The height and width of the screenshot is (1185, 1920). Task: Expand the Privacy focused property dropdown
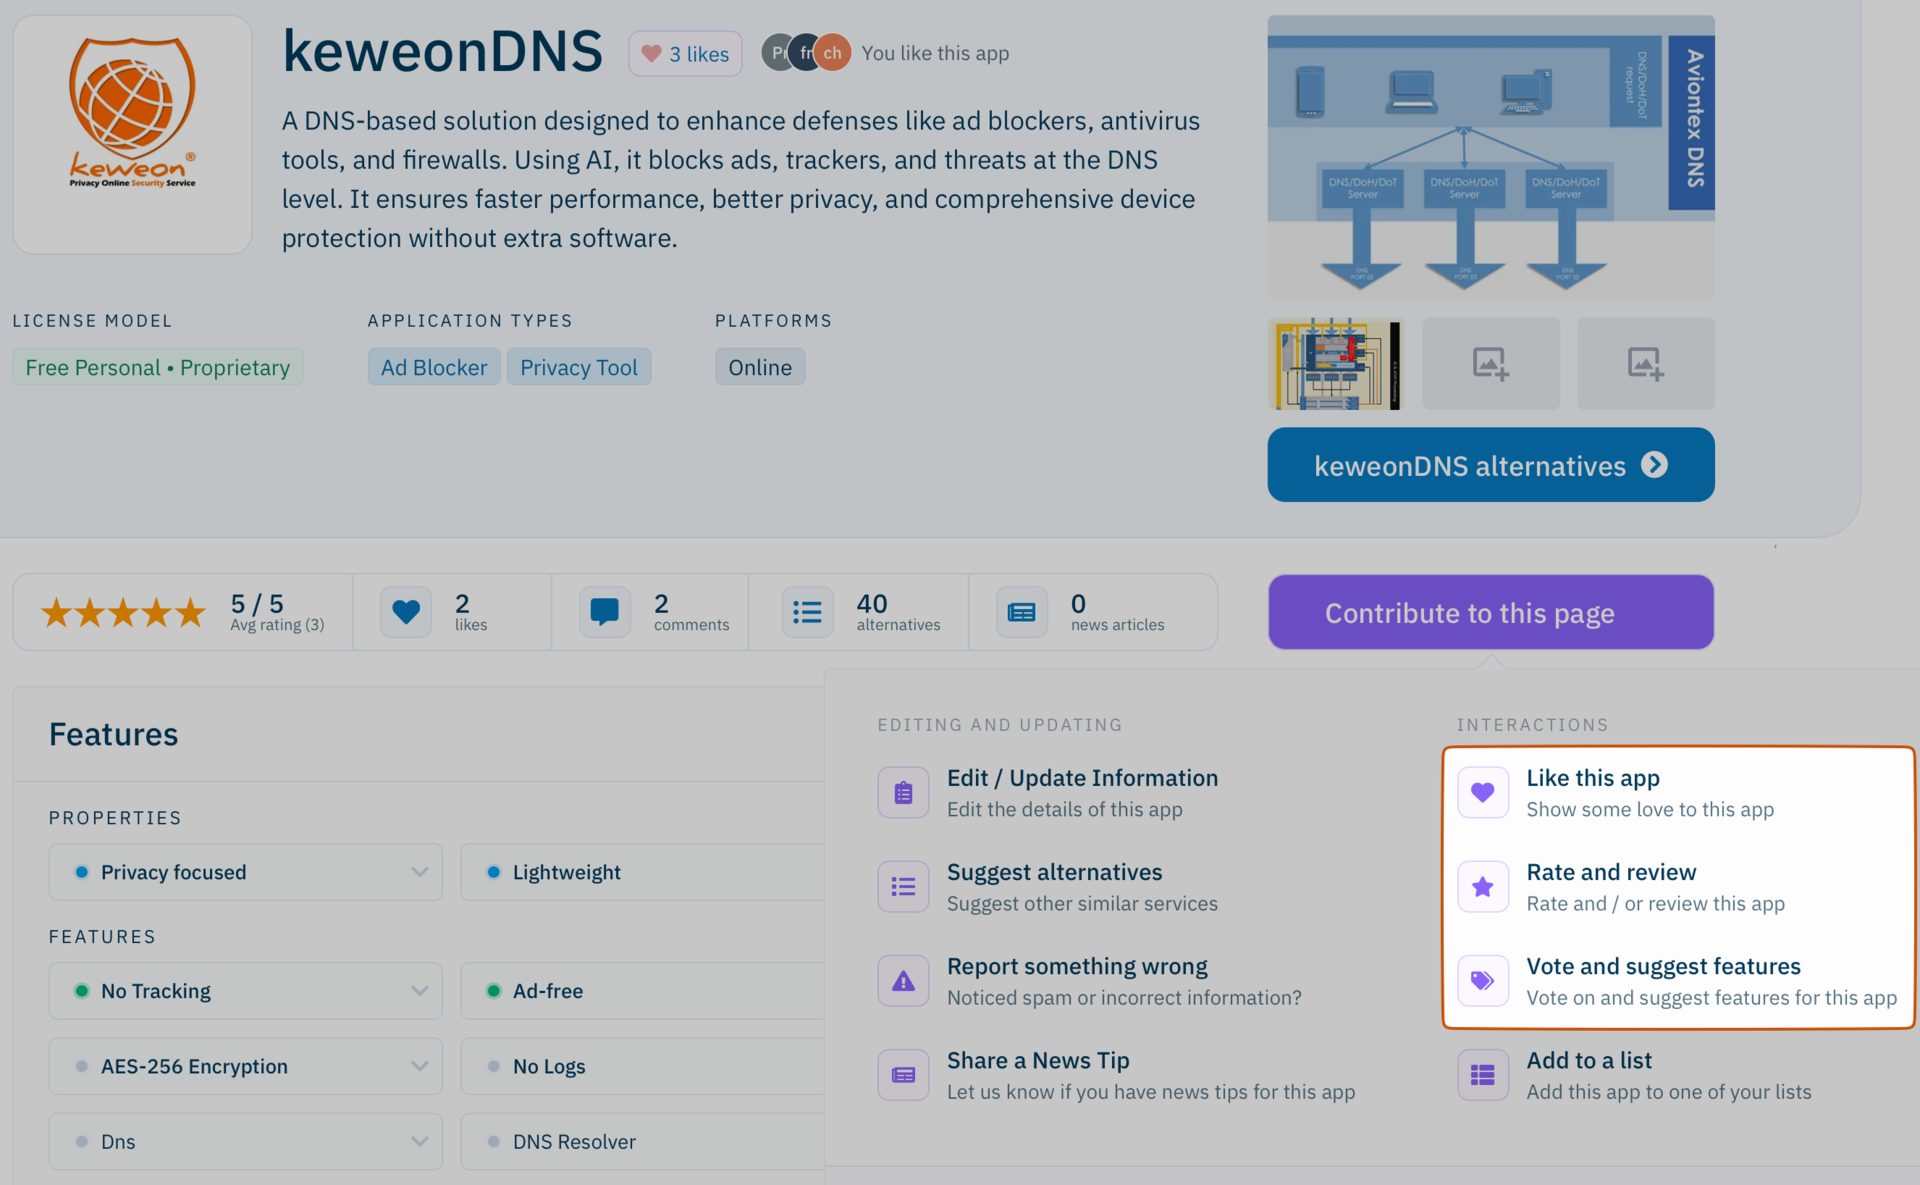[x=419, y=872]
